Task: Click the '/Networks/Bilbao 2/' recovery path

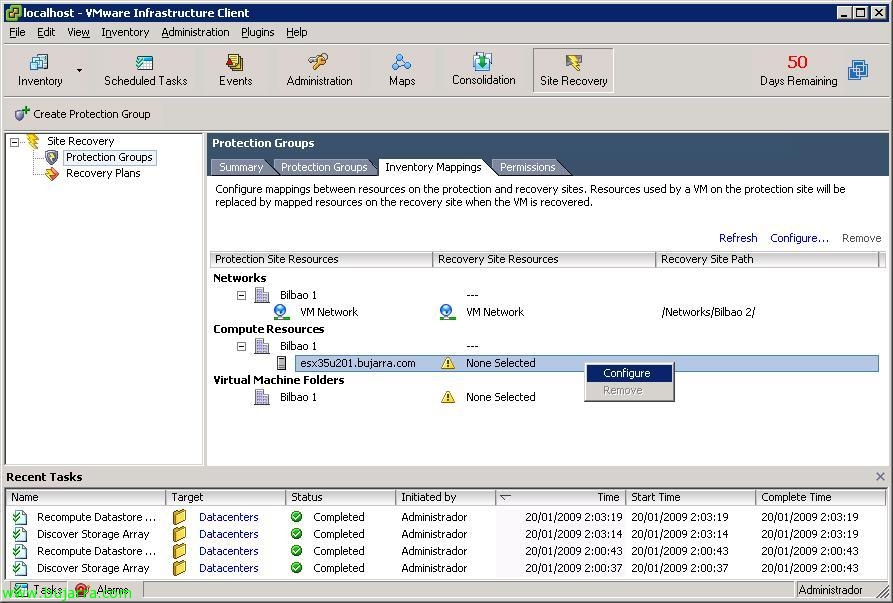Action: coord(708,312)
